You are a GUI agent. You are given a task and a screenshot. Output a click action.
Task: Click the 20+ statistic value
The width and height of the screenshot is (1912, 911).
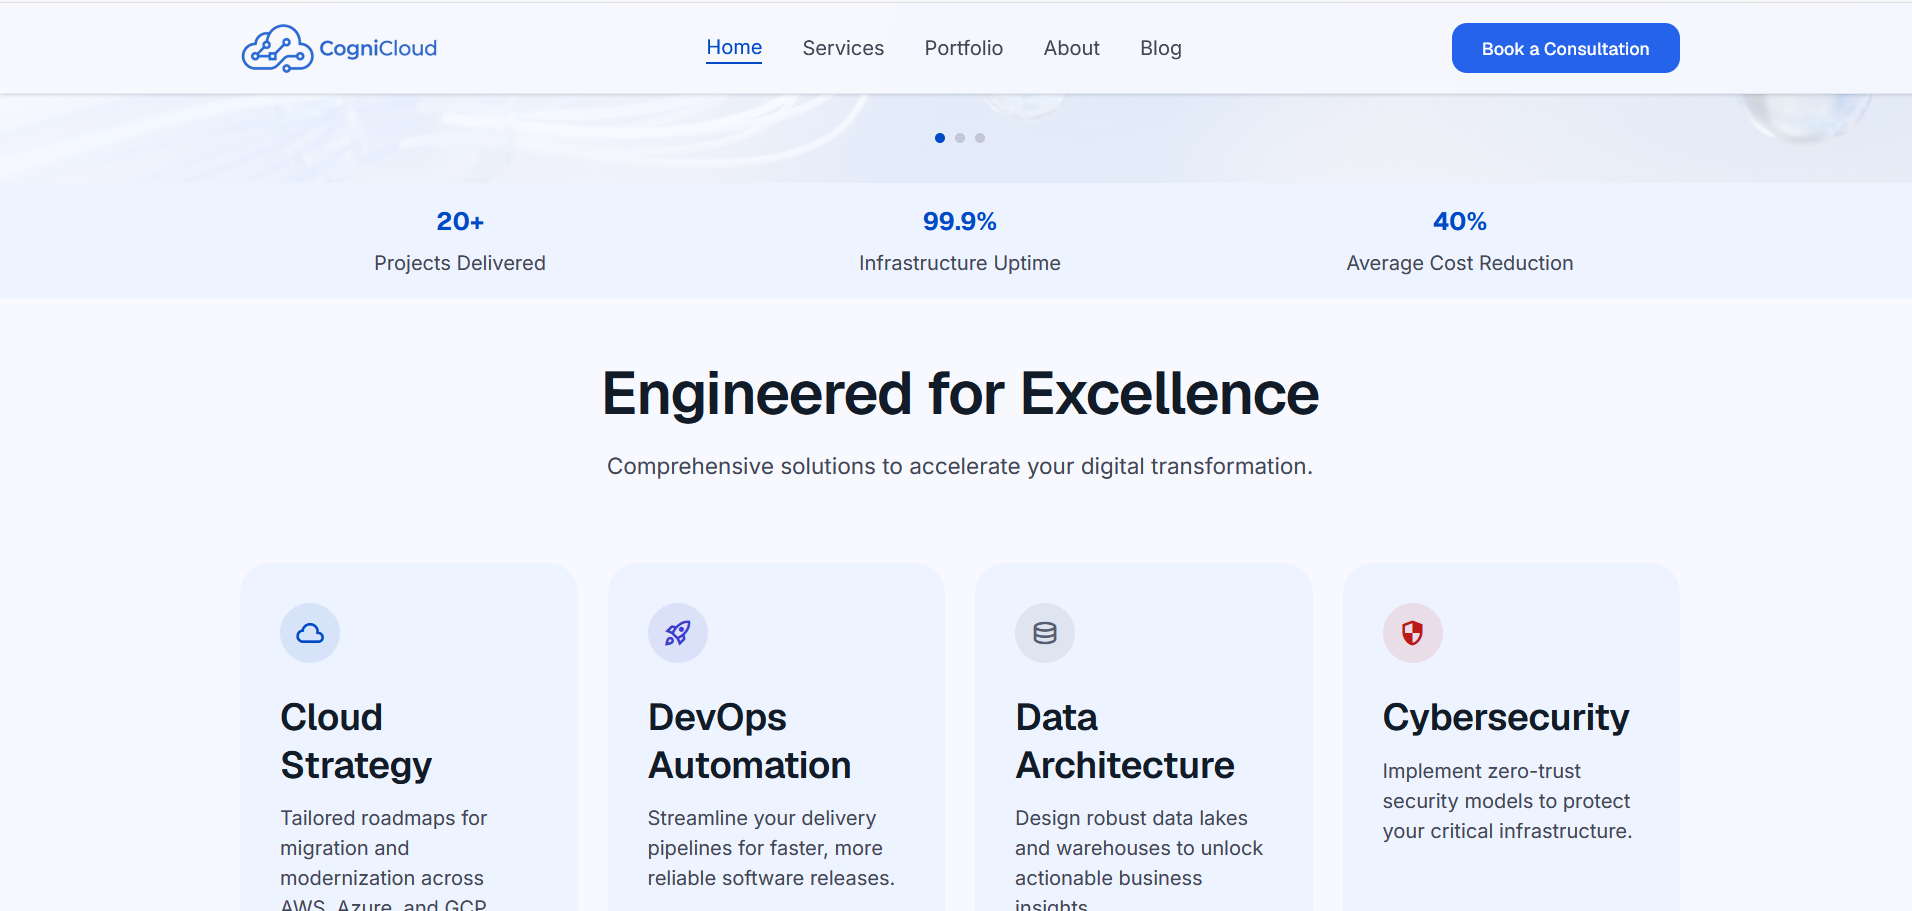[460, 221]
